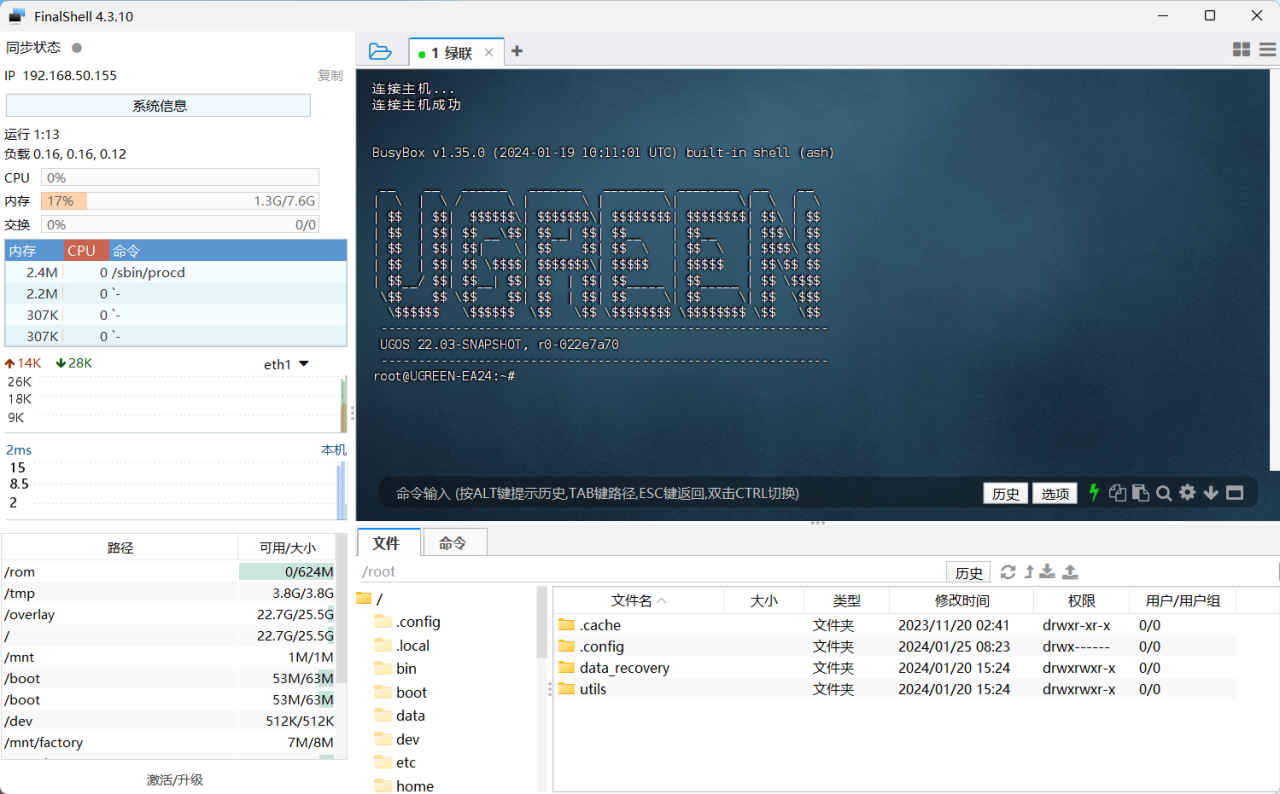Click the paste icon in terminal toolbar
Screen dimensions: 1280x794
click(x=1140, y=492)
